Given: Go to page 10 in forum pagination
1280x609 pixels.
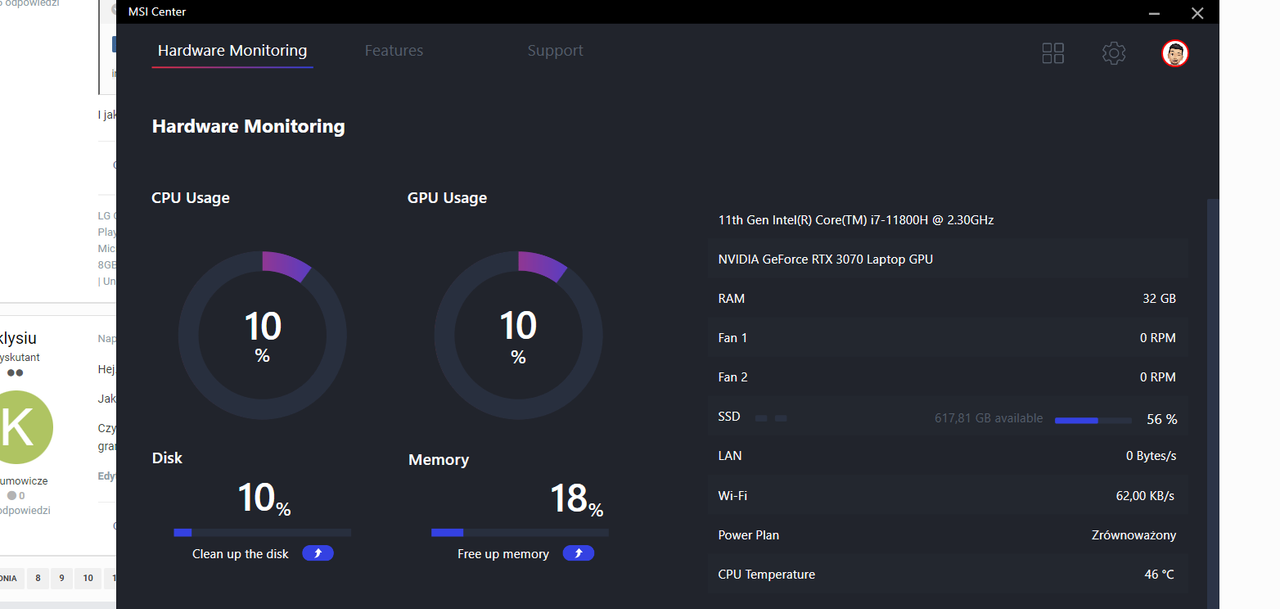Looking at the screenshot, I should 88,578.
